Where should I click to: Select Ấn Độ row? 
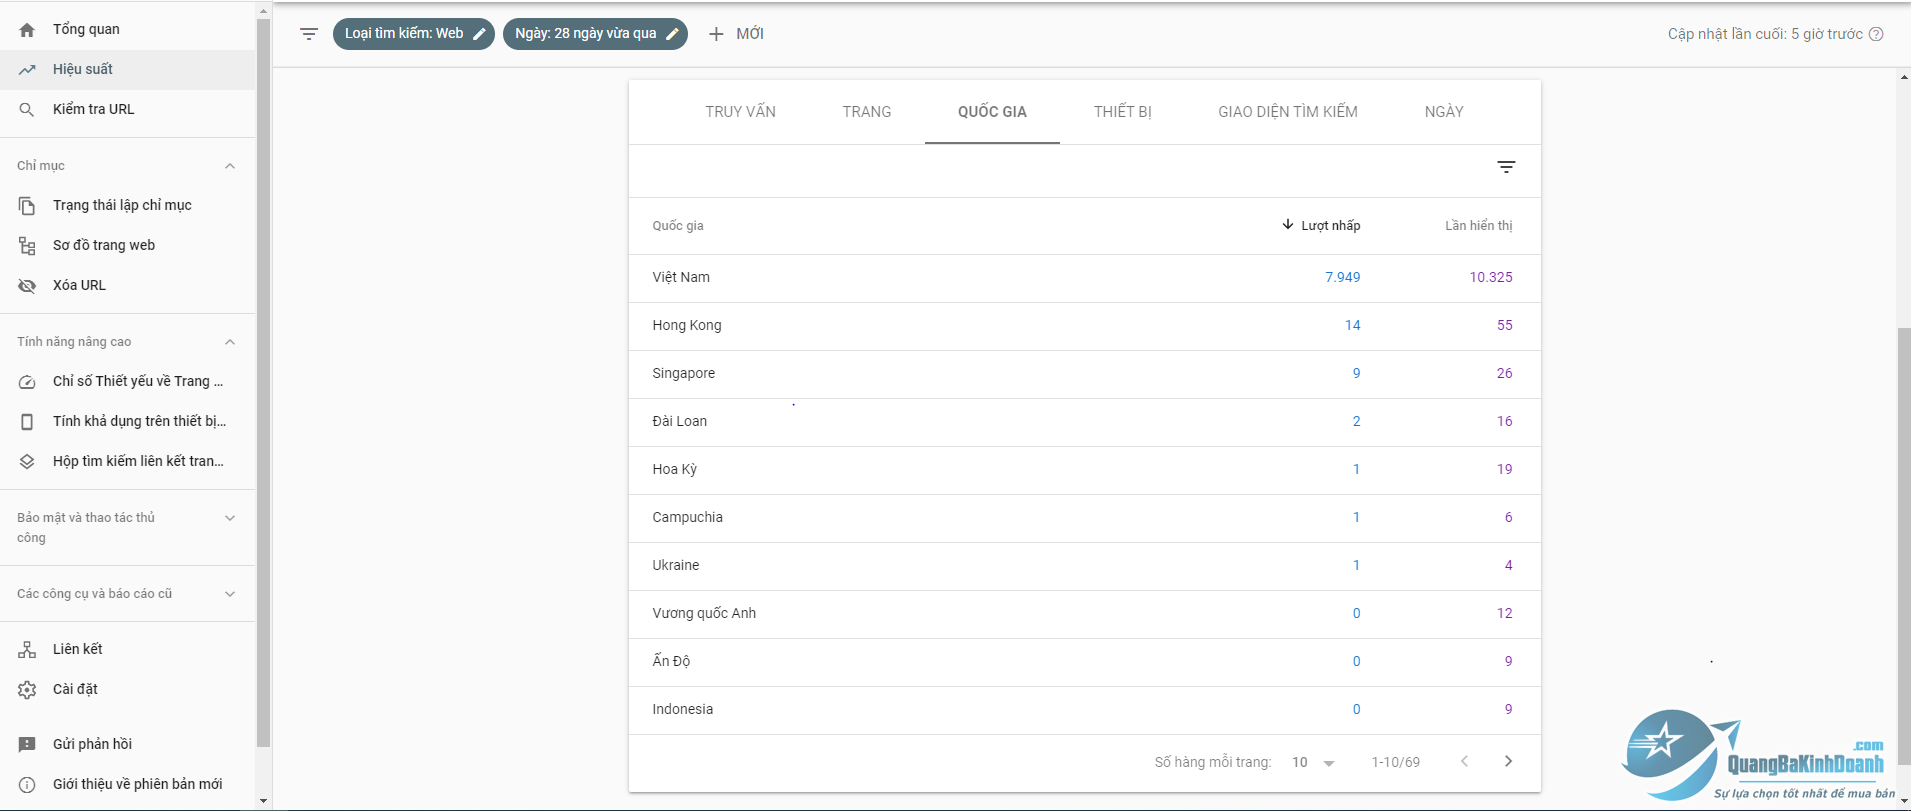pyautogui.click(x=1084, y=662)
